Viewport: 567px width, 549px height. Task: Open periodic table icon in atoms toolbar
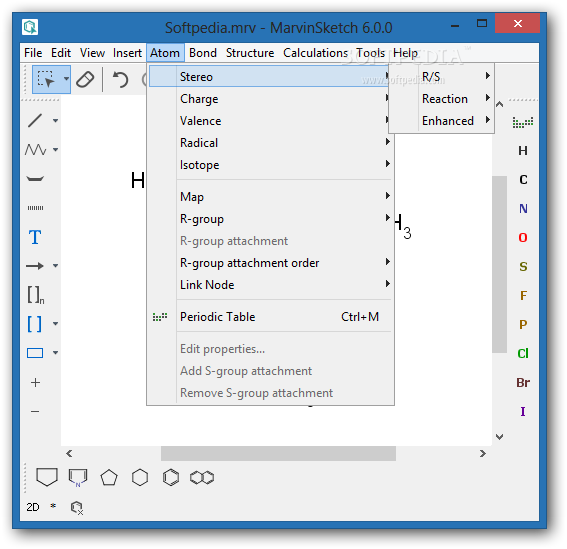point(523,122)
